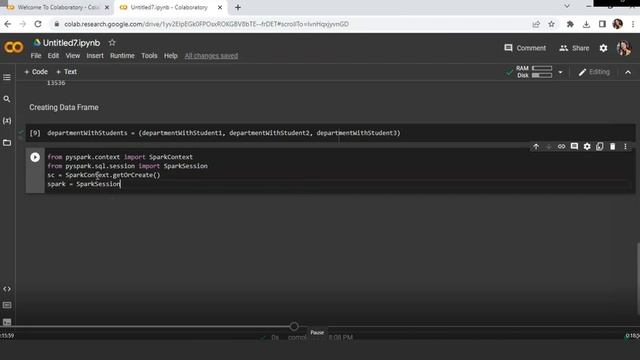Image resolution: width=640 pixels, height=360 pixels.
Task: Click the departmentWithStudents code cell [9]
Action: pos(330,133)
